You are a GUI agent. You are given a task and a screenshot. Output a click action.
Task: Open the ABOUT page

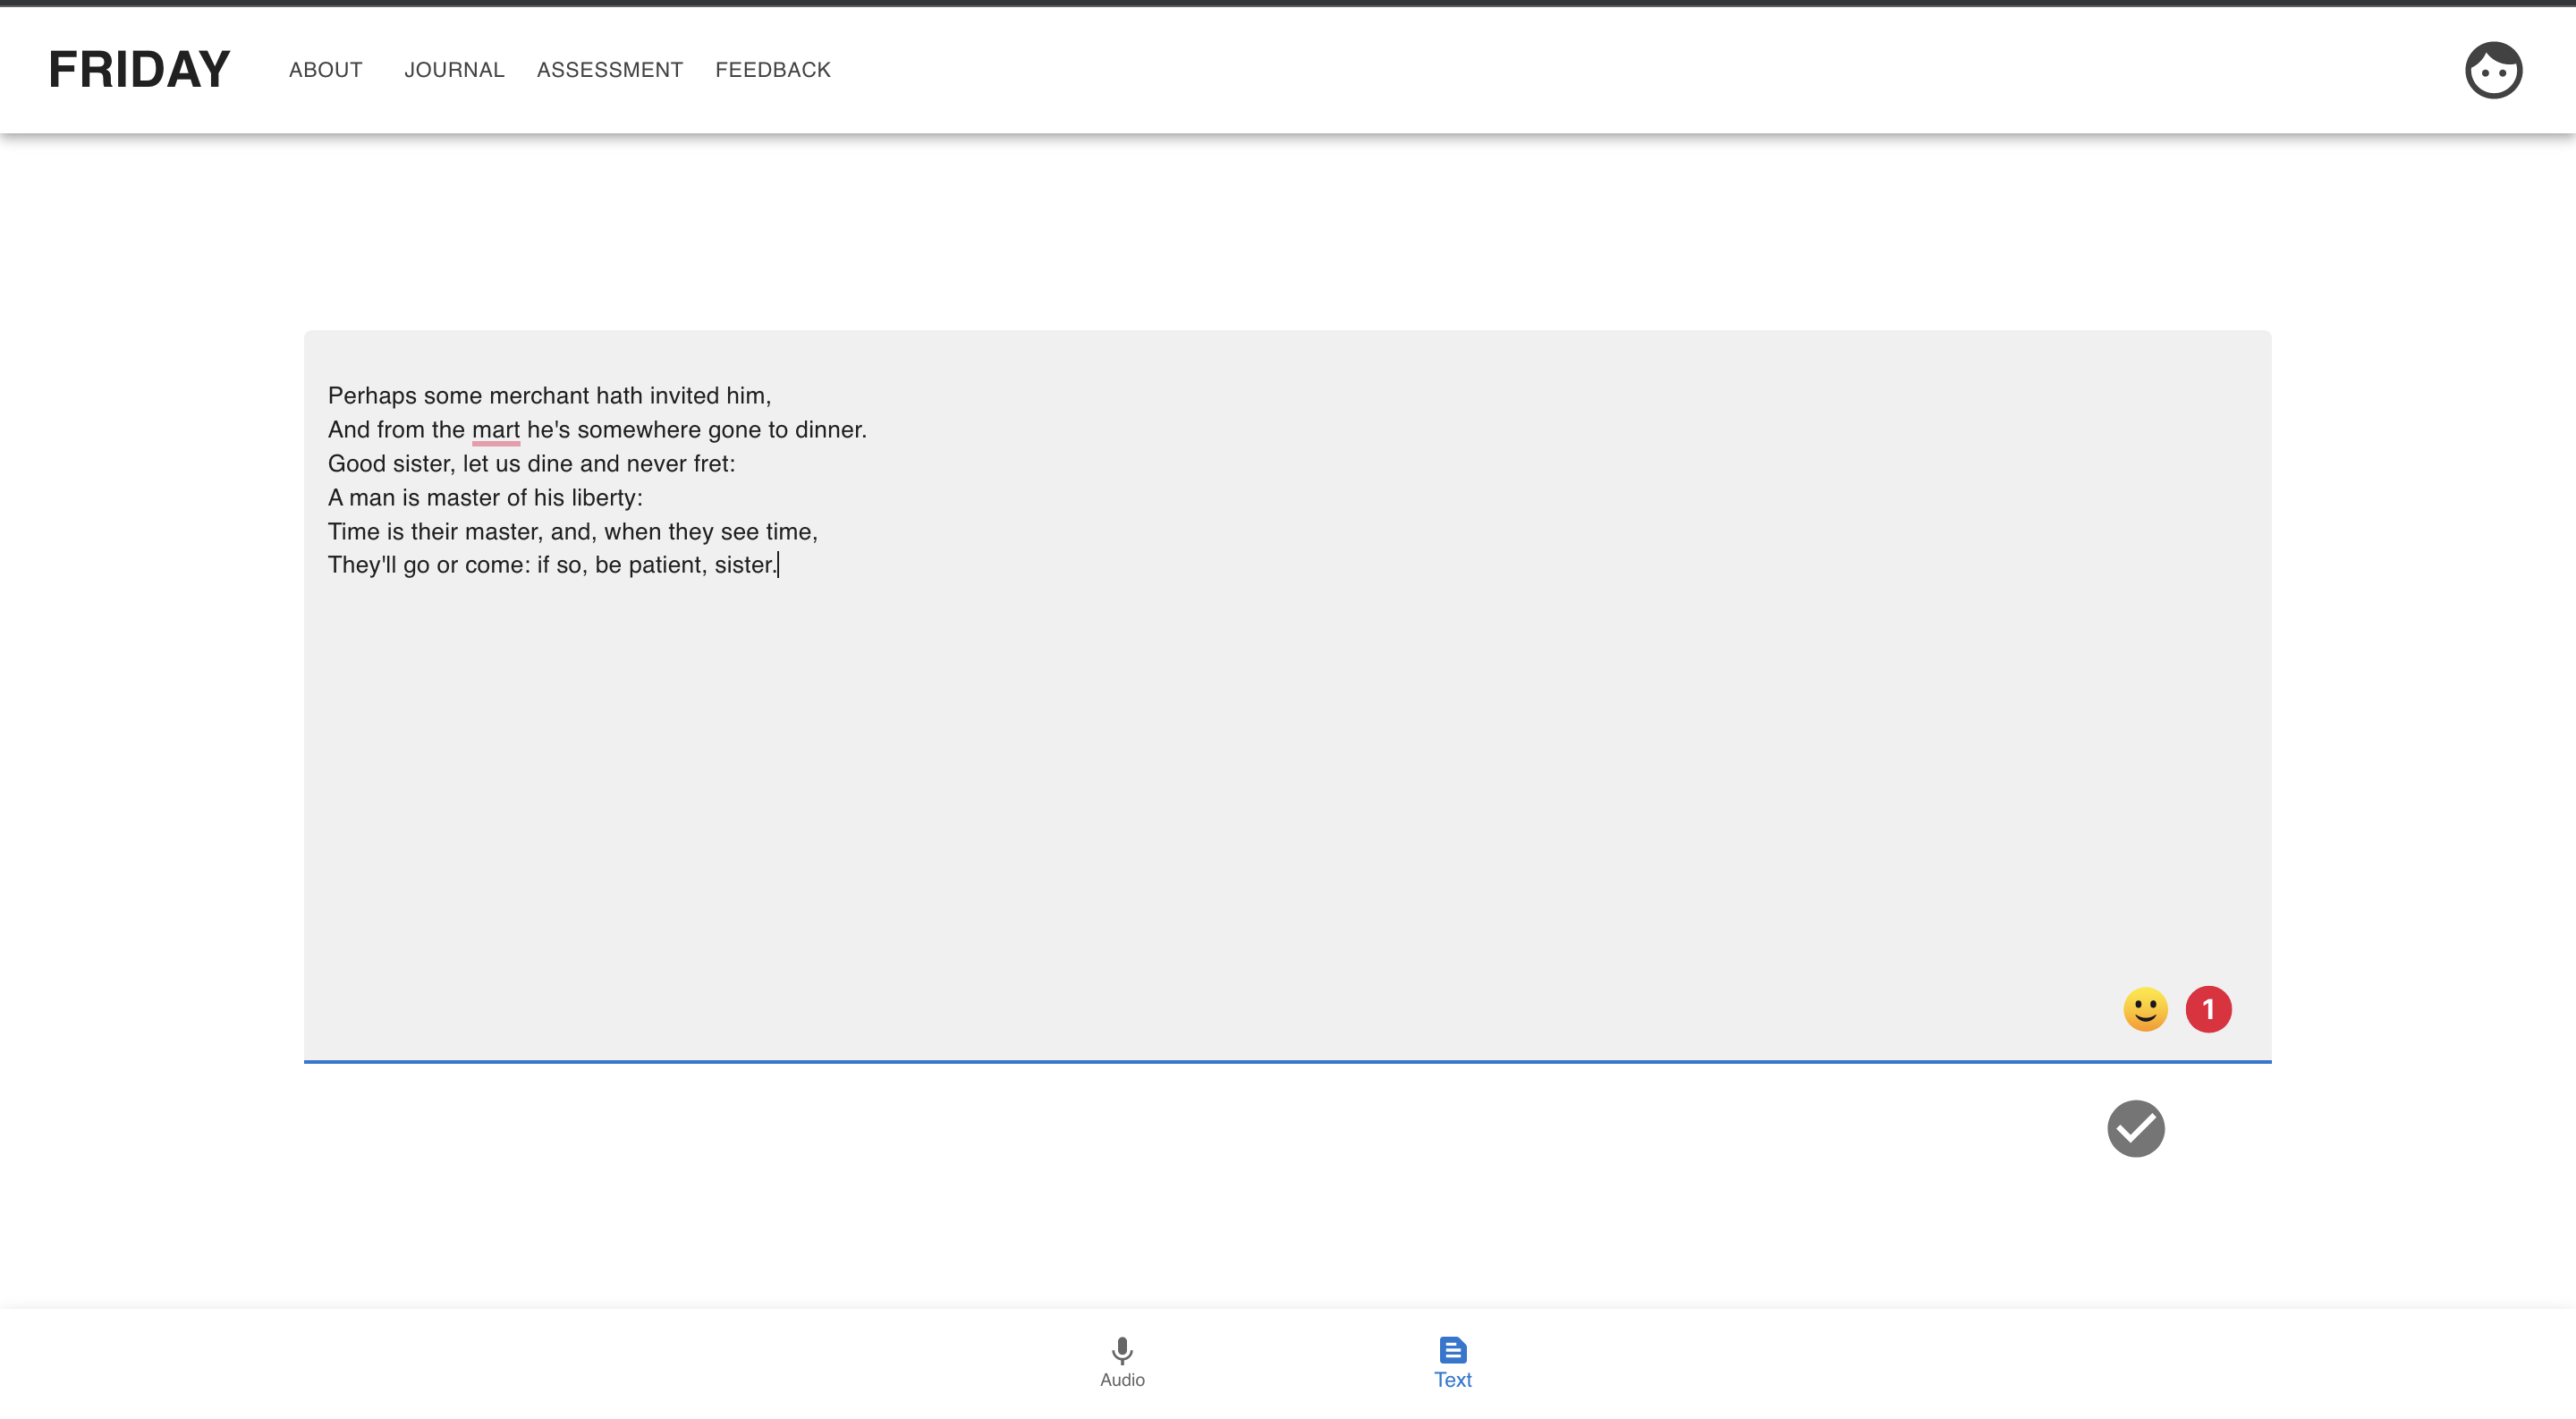(325, 70)
